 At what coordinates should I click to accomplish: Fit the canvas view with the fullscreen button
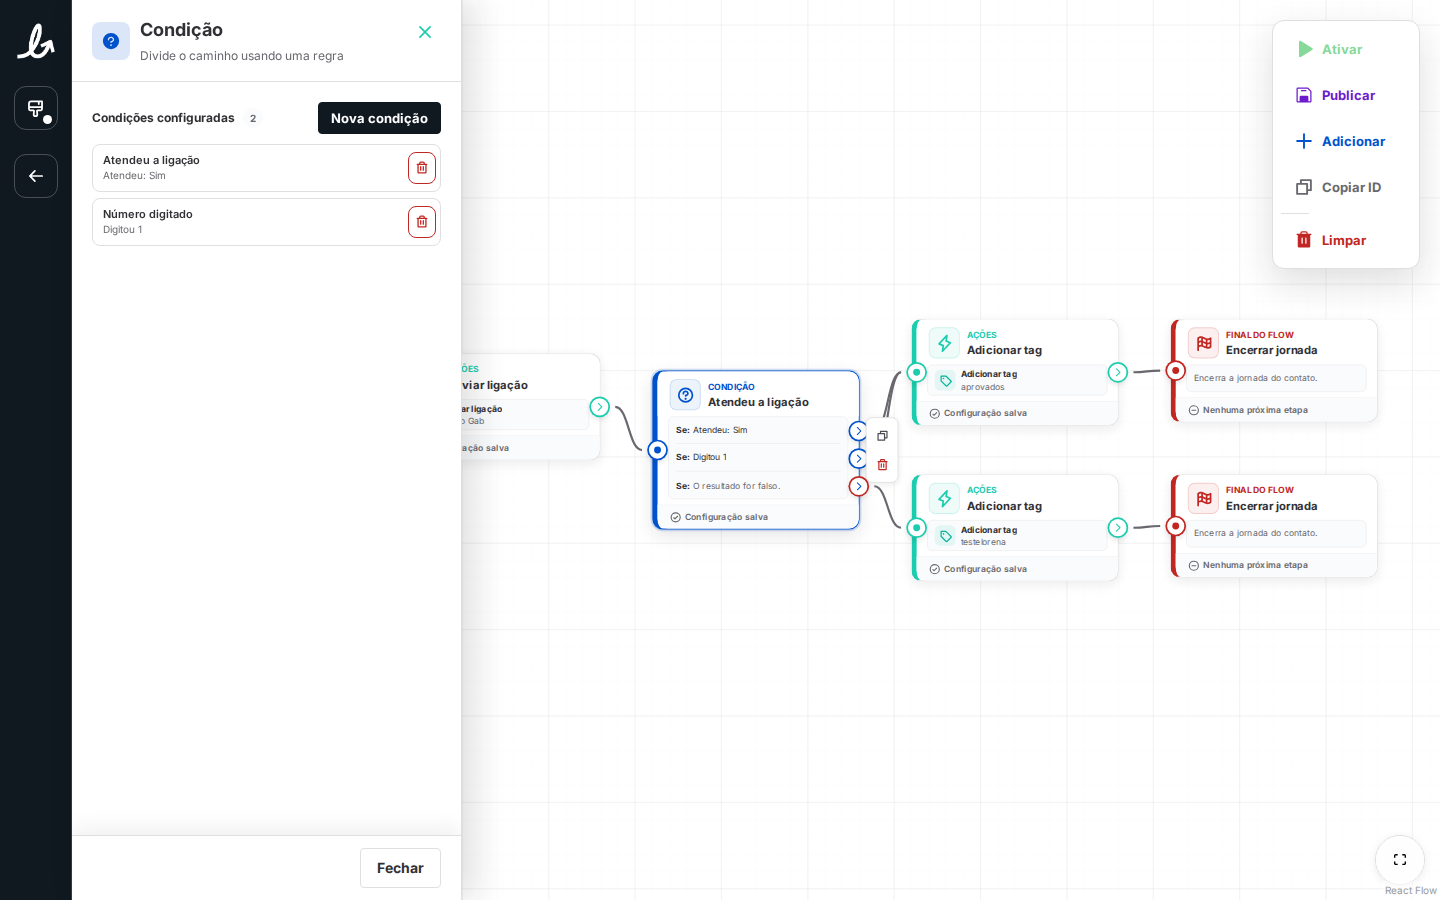pos(1400,860)
